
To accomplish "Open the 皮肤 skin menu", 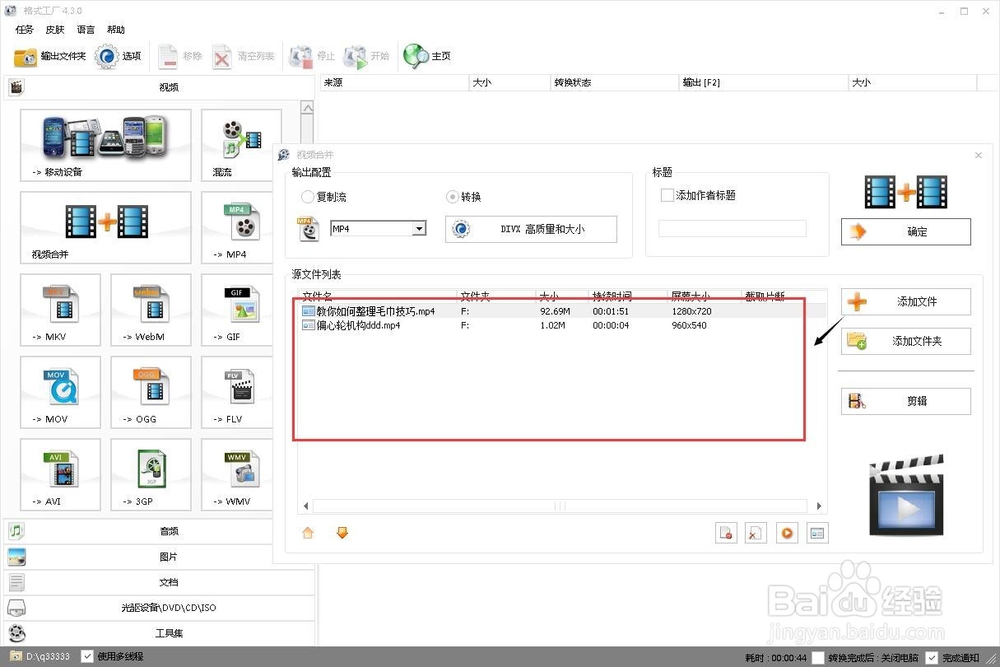I will coord(55,29).
